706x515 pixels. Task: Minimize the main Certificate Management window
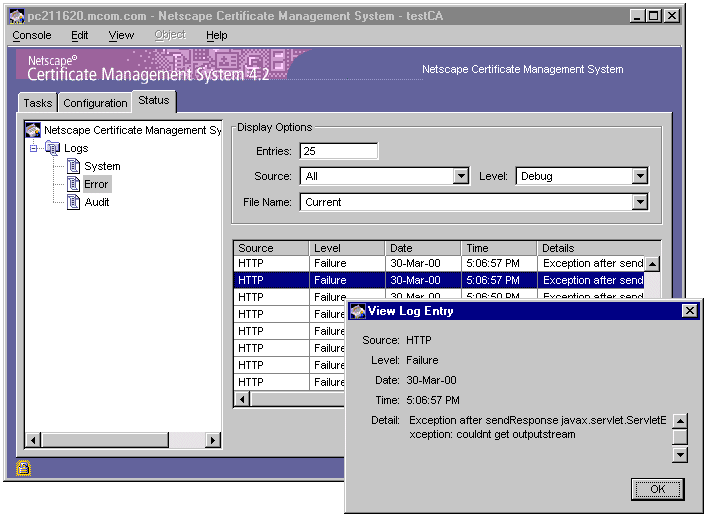637,16
